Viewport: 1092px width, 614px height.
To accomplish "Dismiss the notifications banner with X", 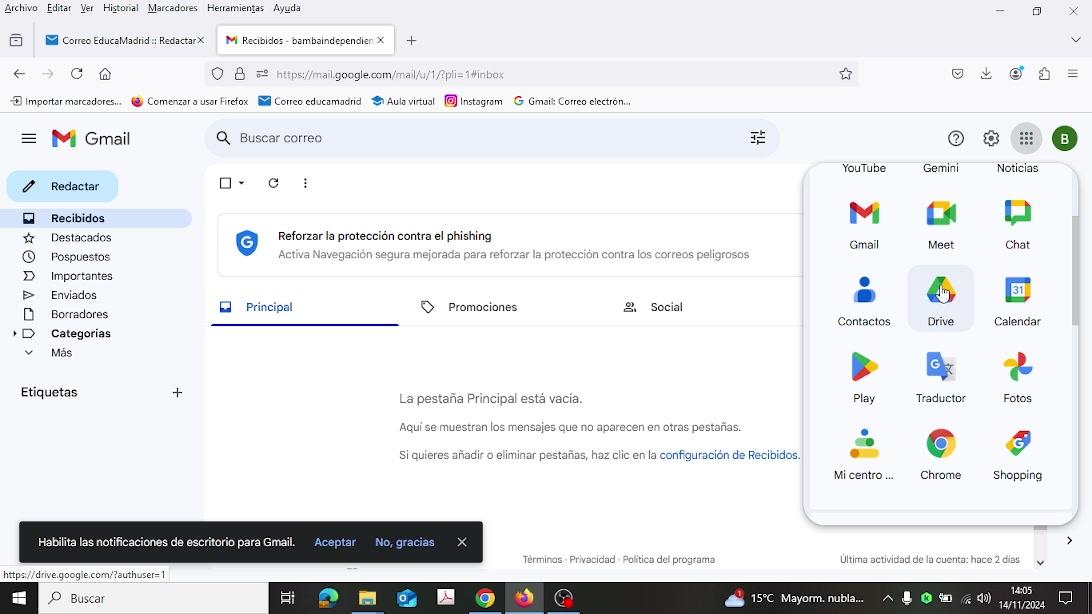I will coord(462,542).
